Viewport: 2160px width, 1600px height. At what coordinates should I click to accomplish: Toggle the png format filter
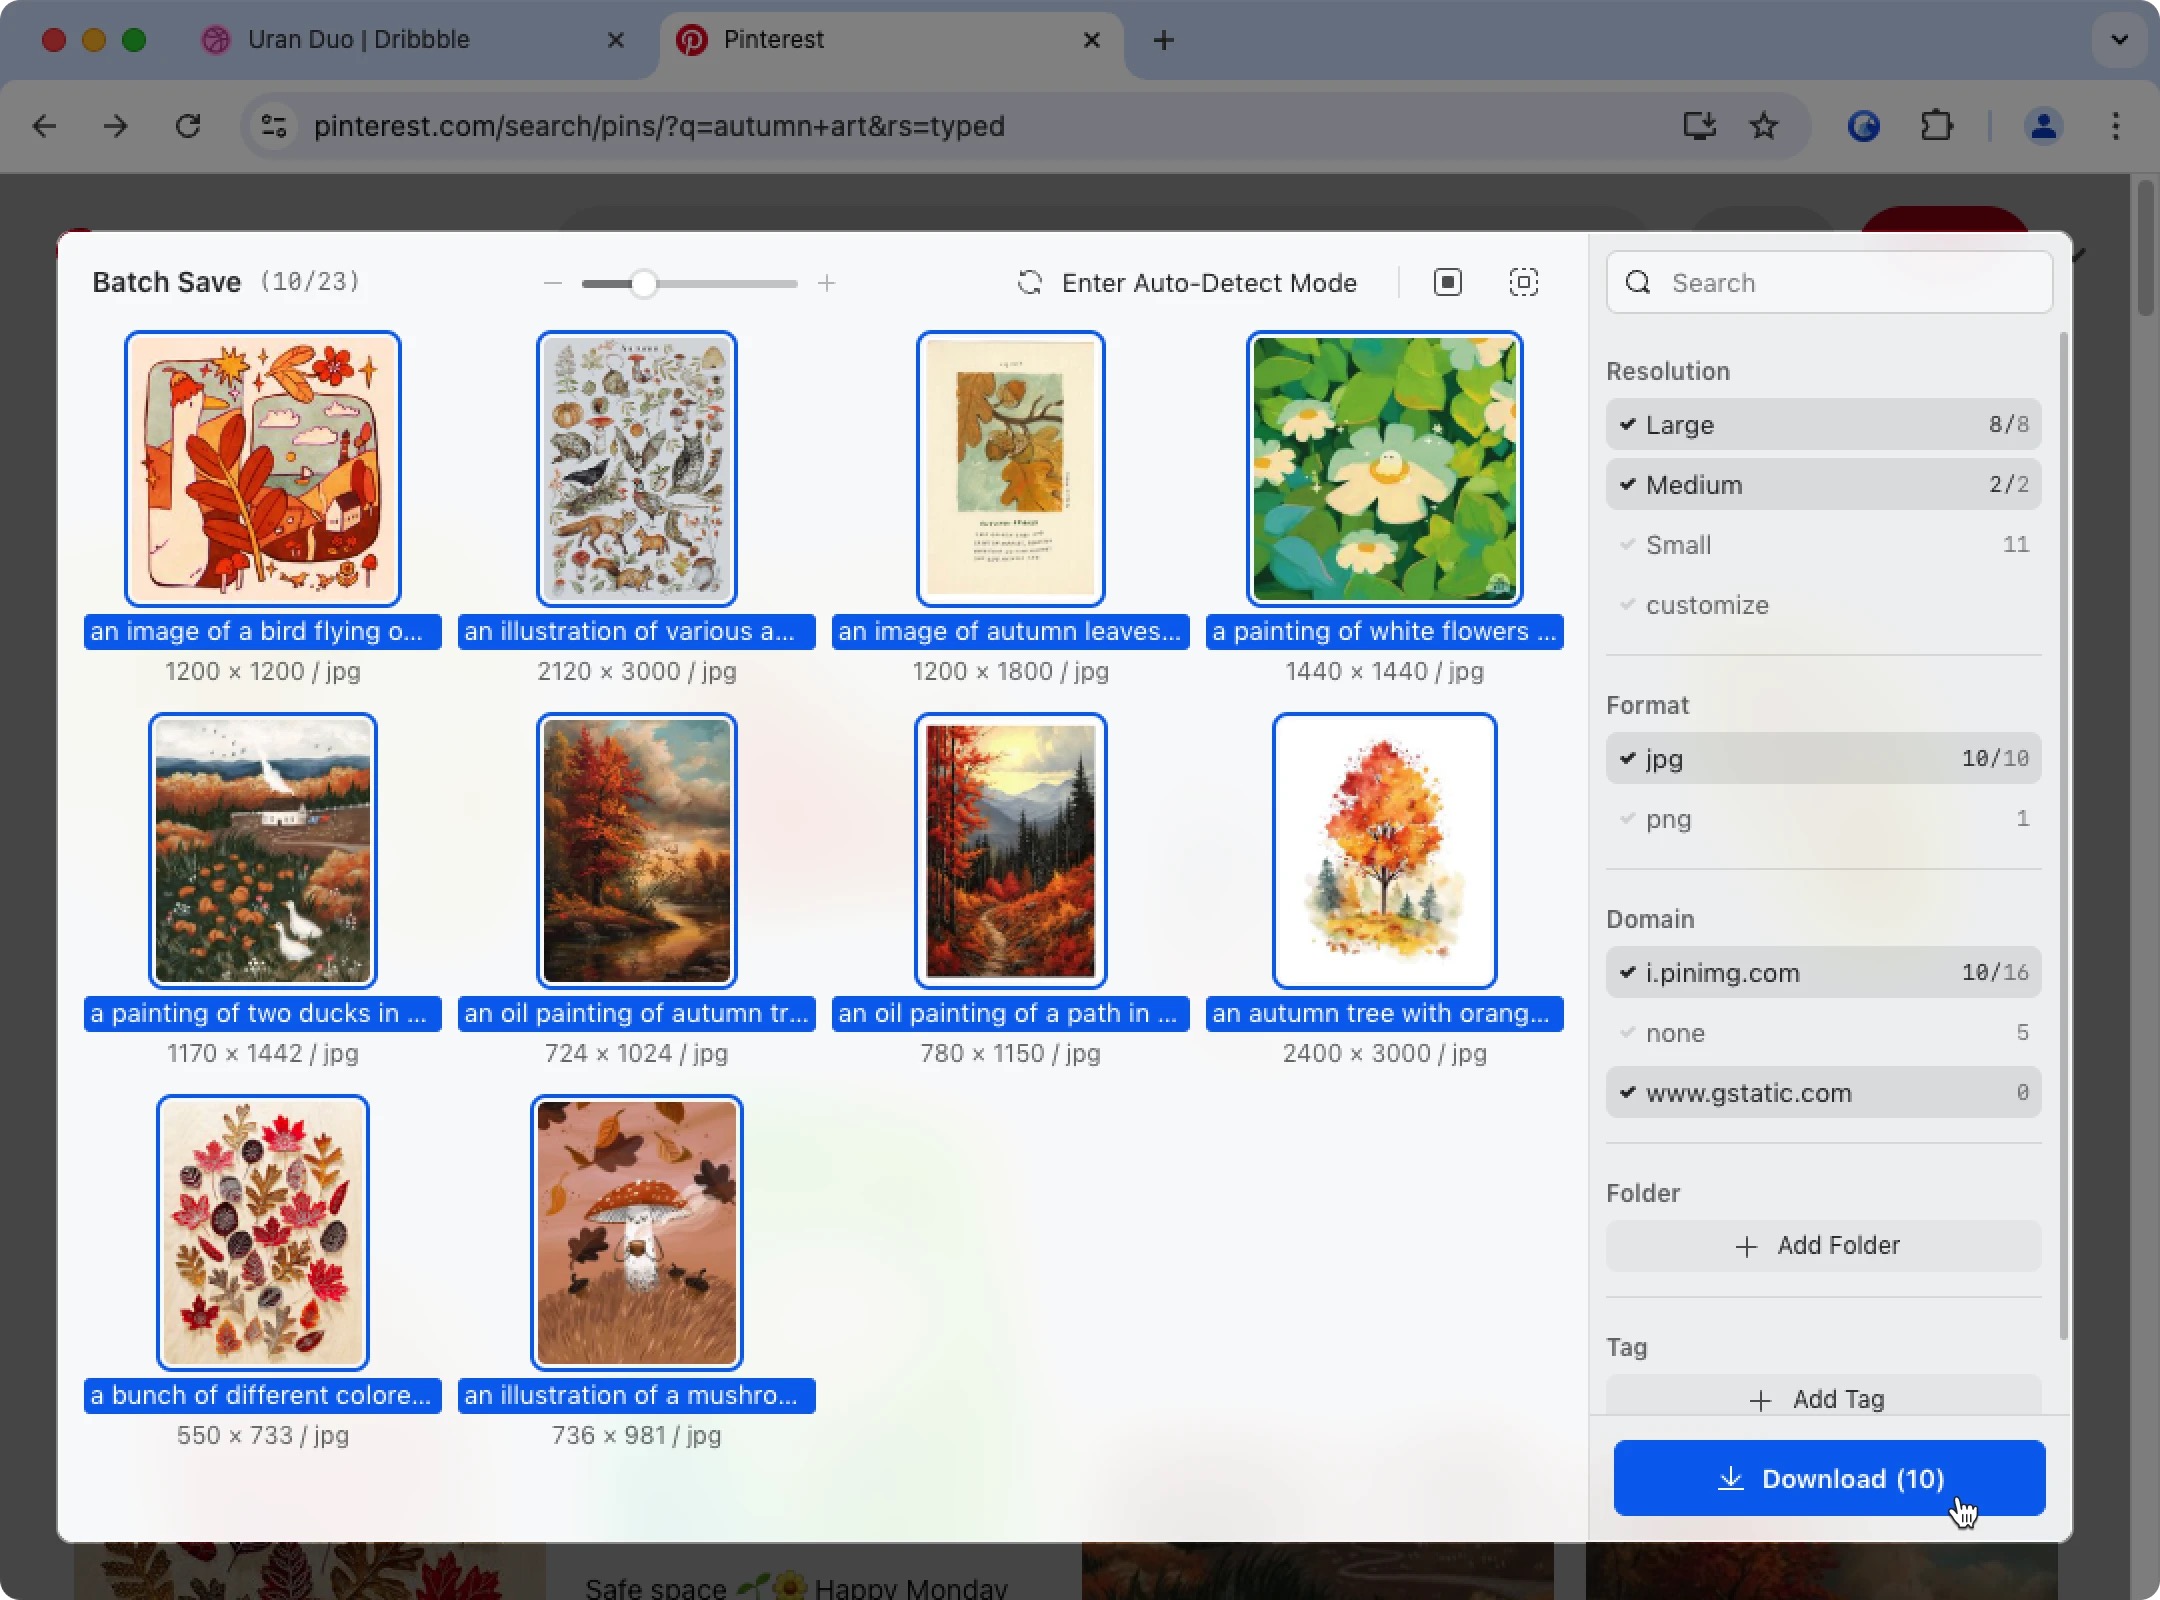(x=1823, y=819)
